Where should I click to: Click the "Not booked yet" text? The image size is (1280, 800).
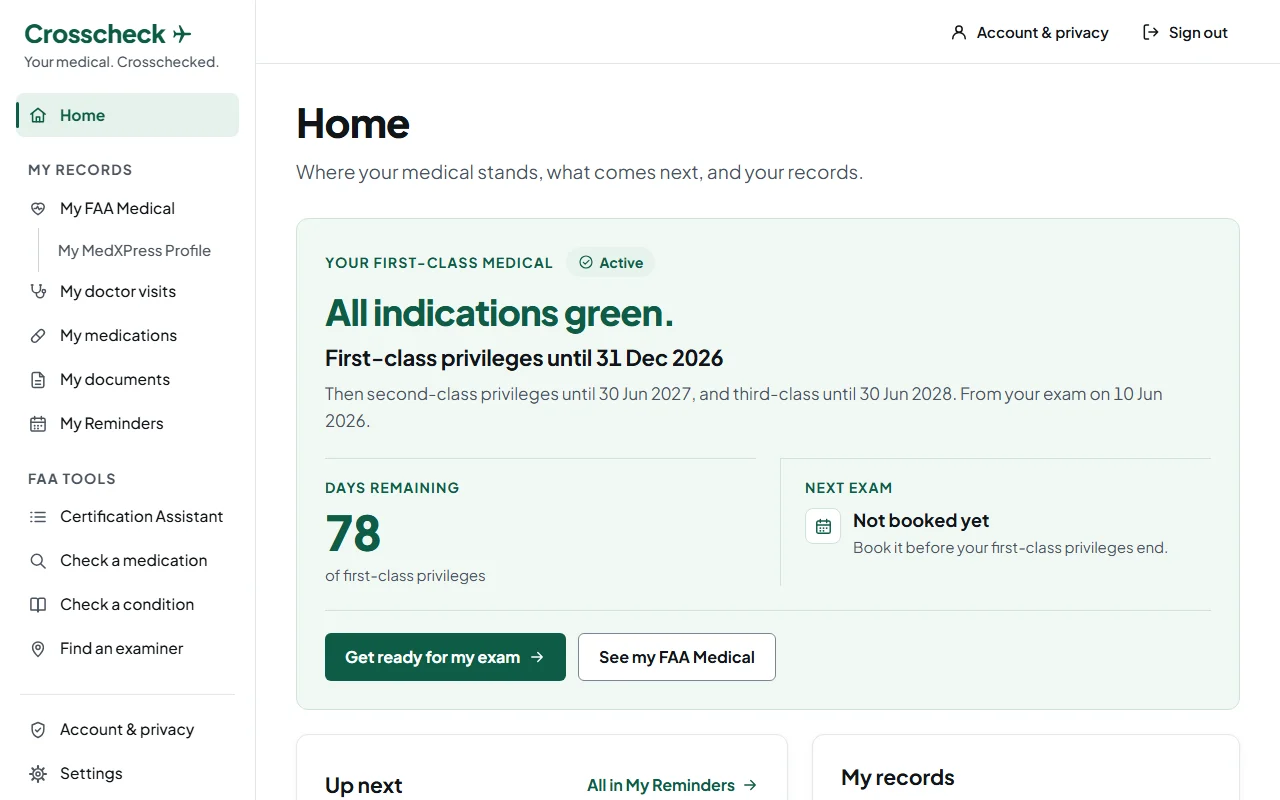921,520
